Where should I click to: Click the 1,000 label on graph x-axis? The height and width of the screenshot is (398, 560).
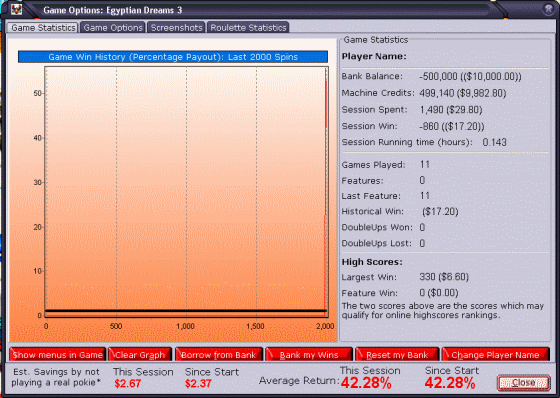(185, 326)
